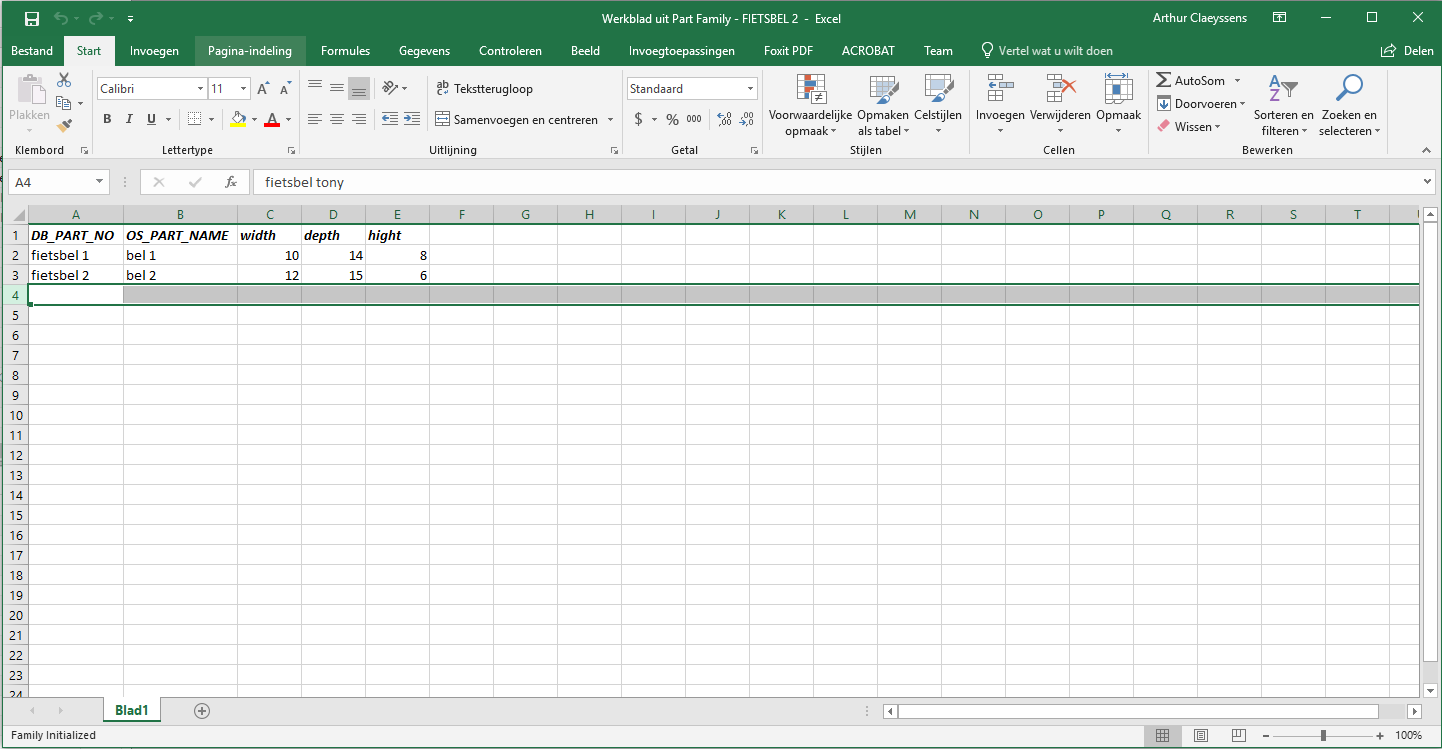Add a new sheet with the plus button
This screenshot has width=1442, height=749.
point(201,710)
